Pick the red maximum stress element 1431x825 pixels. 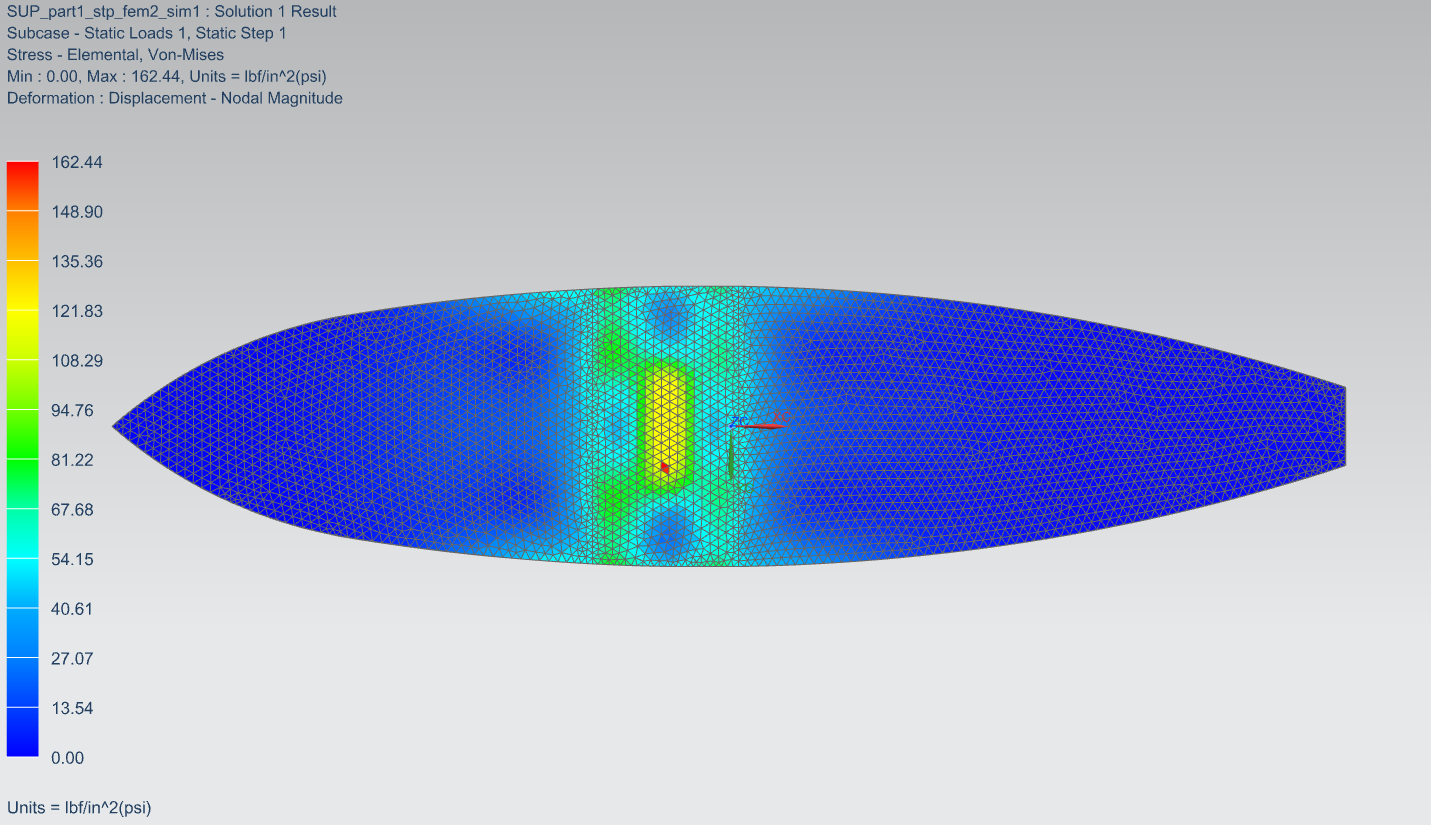pyautogui.click(x=665, y=467)
